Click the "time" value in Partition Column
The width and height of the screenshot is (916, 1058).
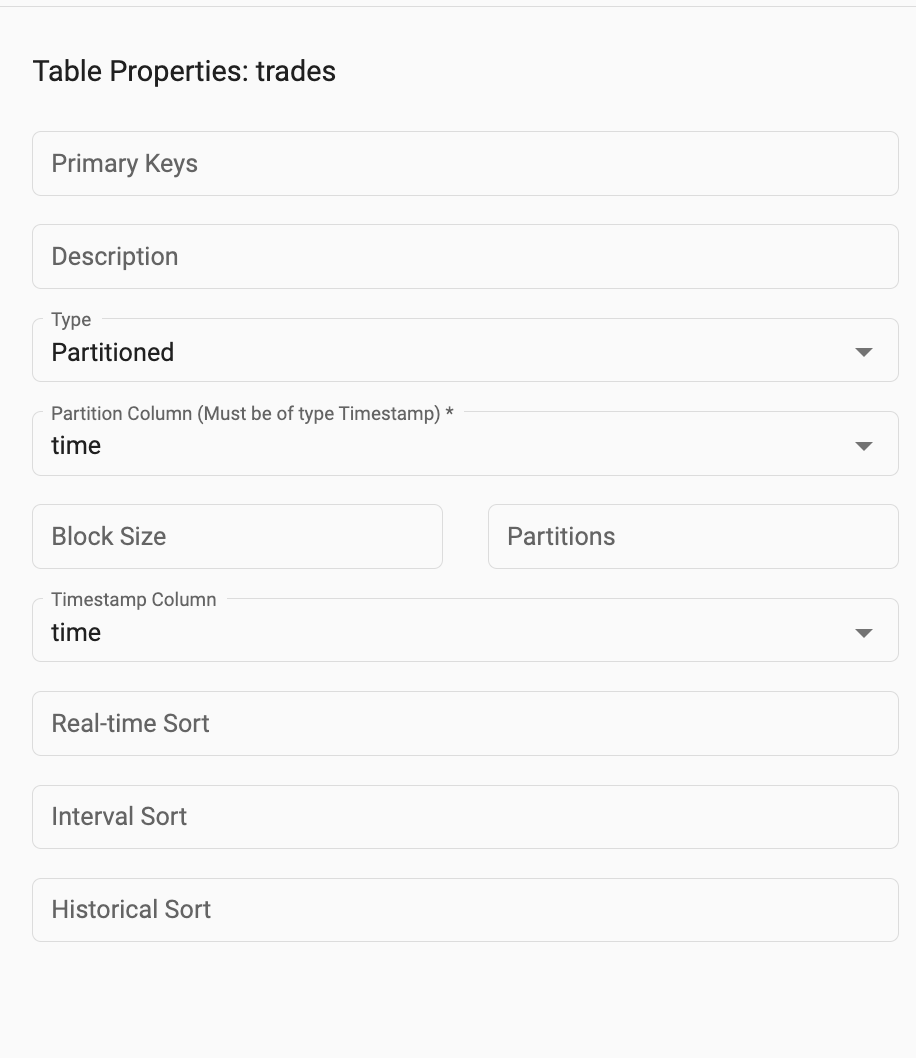click(x=76, y=446)
